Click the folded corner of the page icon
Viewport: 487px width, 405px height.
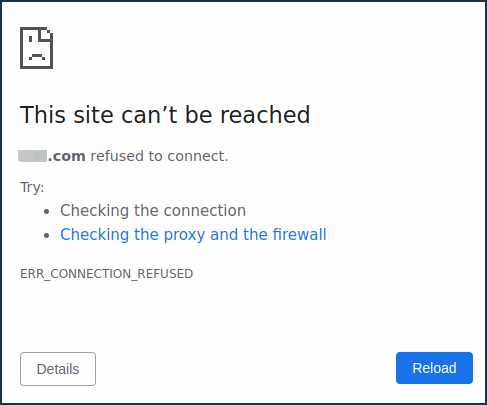coord(46,34)
